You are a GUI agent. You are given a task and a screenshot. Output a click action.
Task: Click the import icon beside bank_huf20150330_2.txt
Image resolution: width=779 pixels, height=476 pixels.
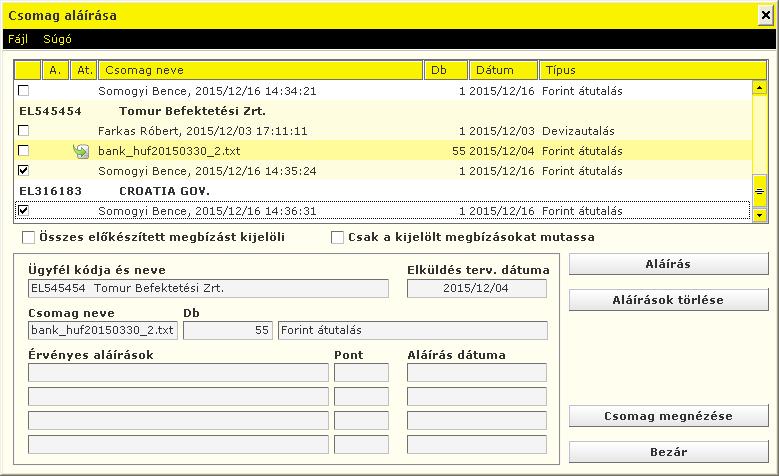pyautogui.click(x=80, y=151)
